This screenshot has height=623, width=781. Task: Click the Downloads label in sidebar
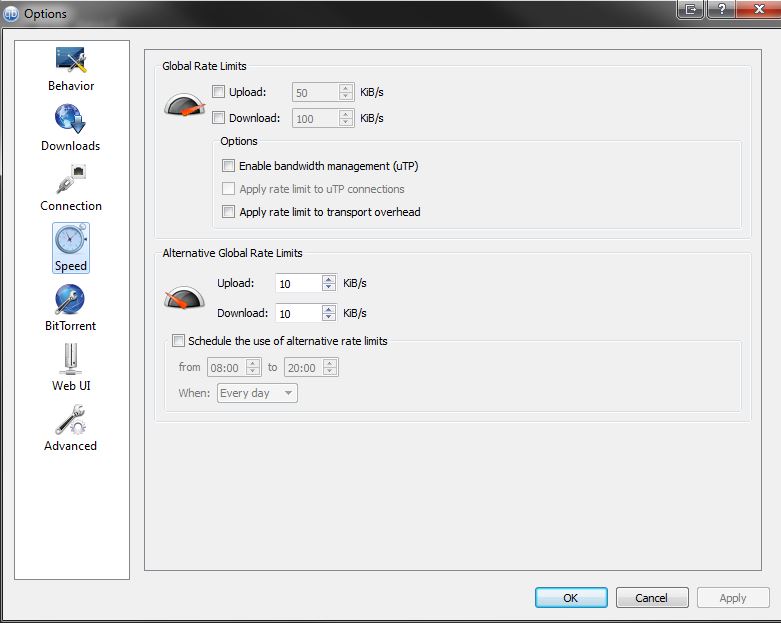[71, 146]
